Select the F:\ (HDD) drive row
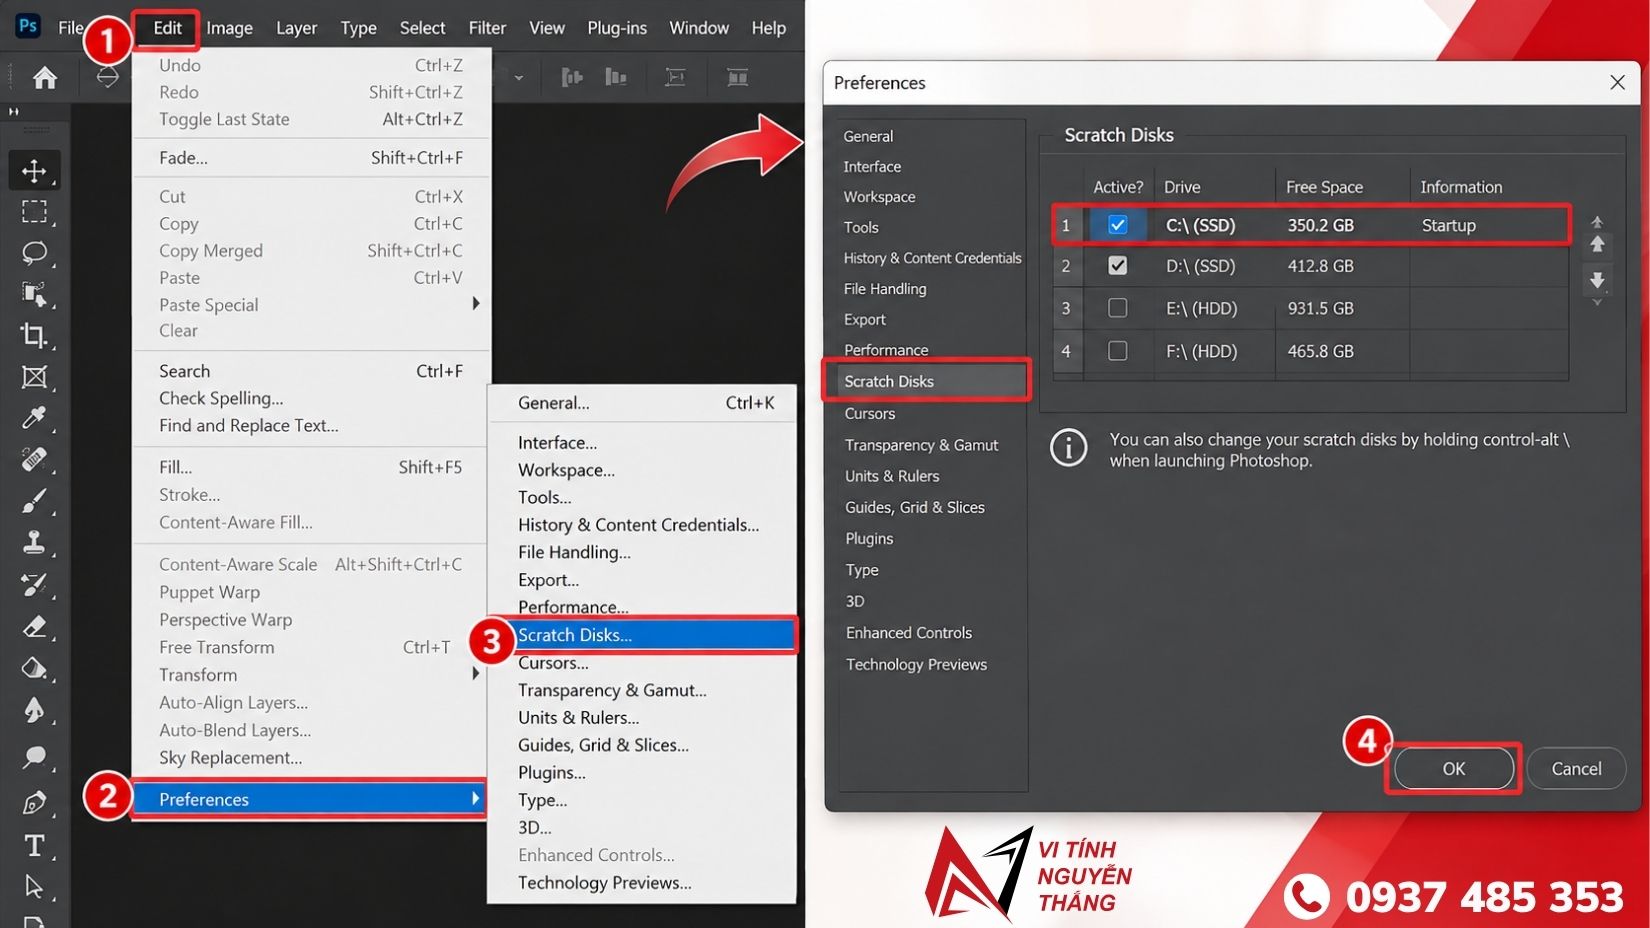 [x=1311, y=351]
